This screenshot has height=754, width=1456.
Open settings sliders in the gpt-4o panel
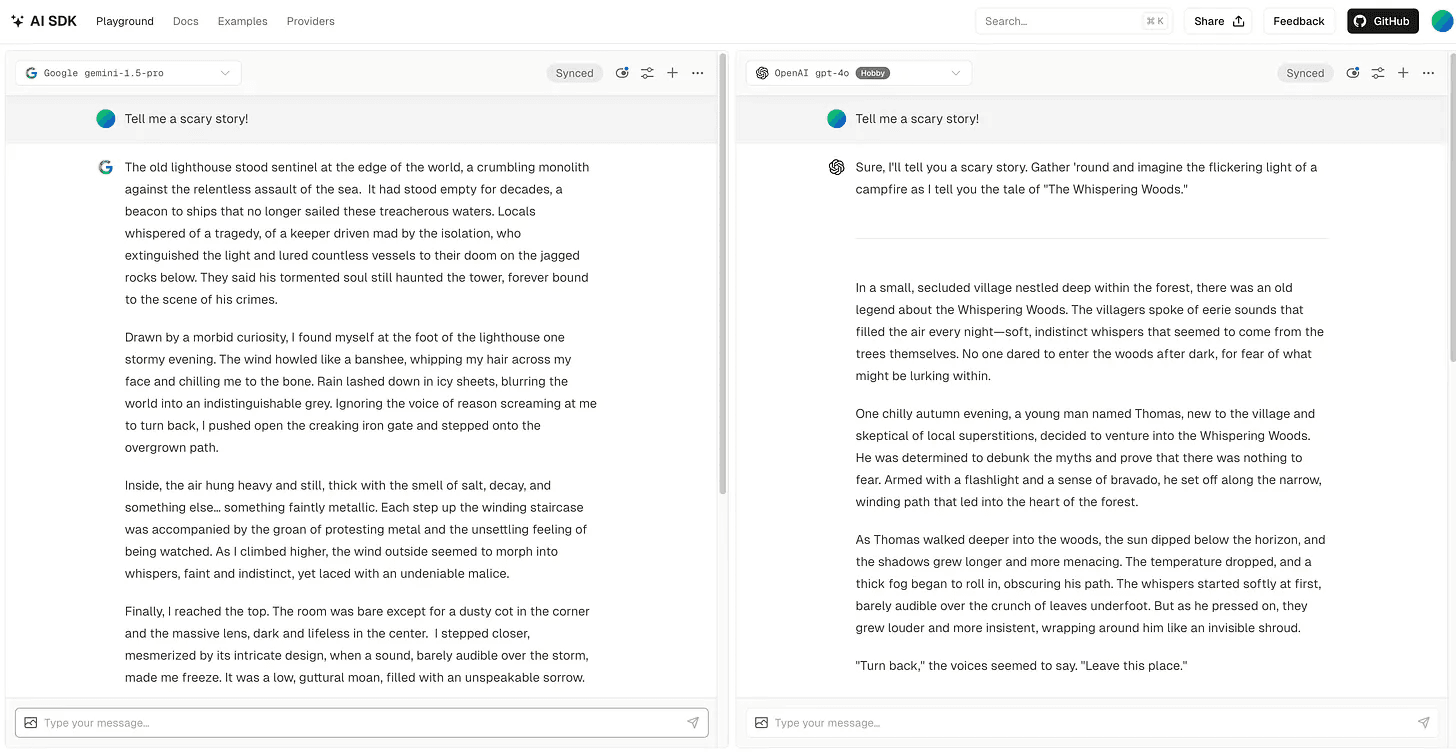point(1378,73)
